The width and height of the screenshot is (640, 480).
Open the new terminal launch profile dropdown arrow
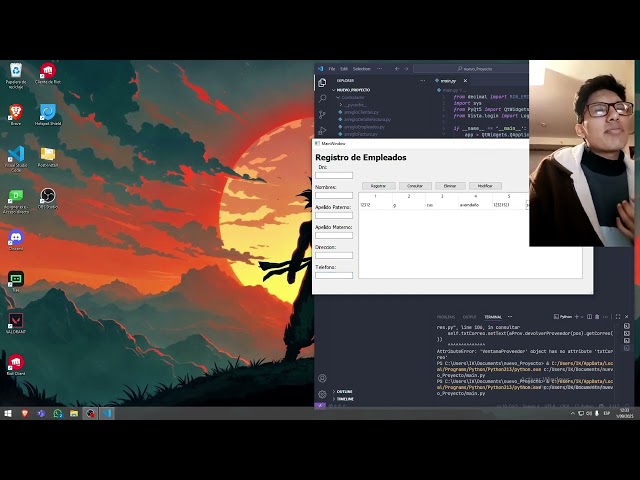point(582,317)
